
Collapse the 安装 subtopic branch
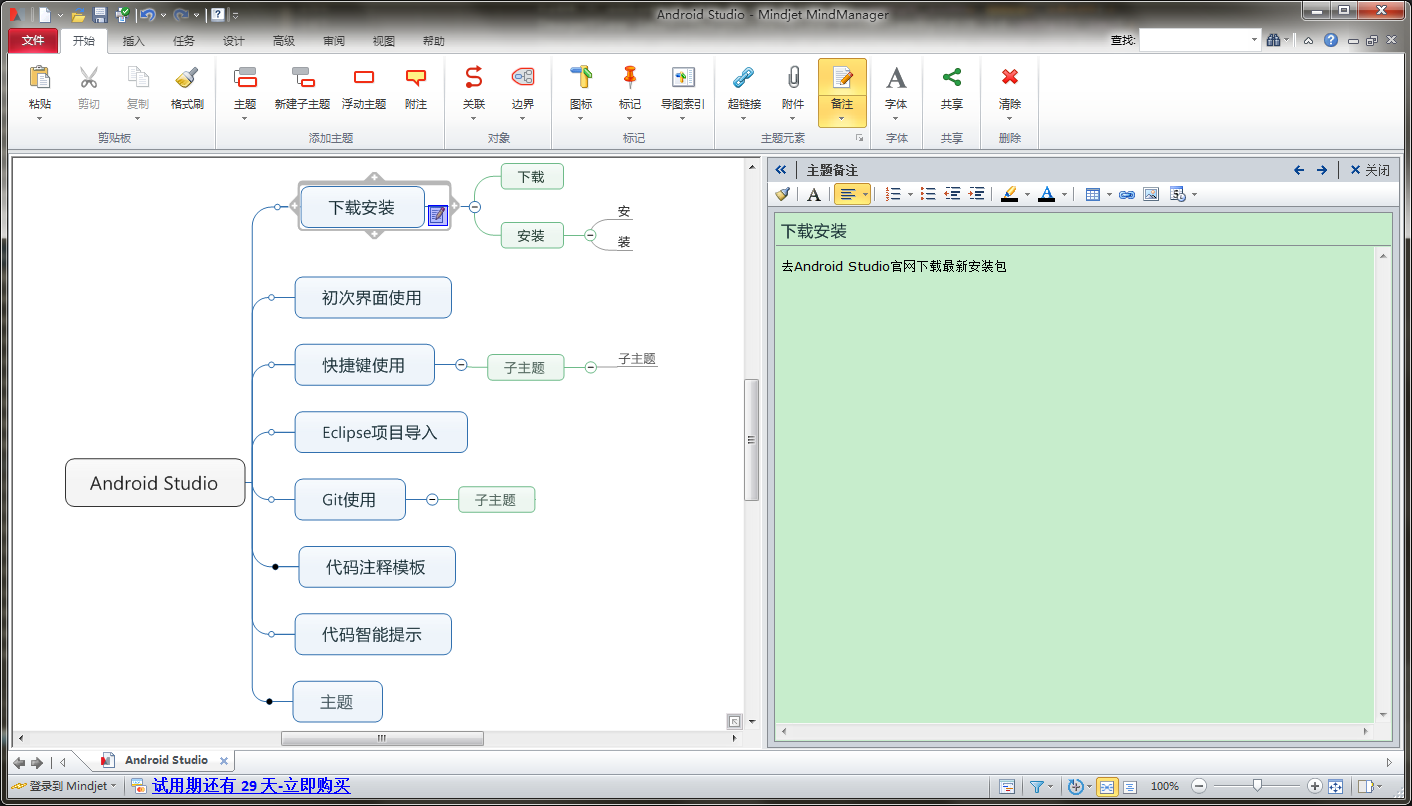[x=590, y=235]
